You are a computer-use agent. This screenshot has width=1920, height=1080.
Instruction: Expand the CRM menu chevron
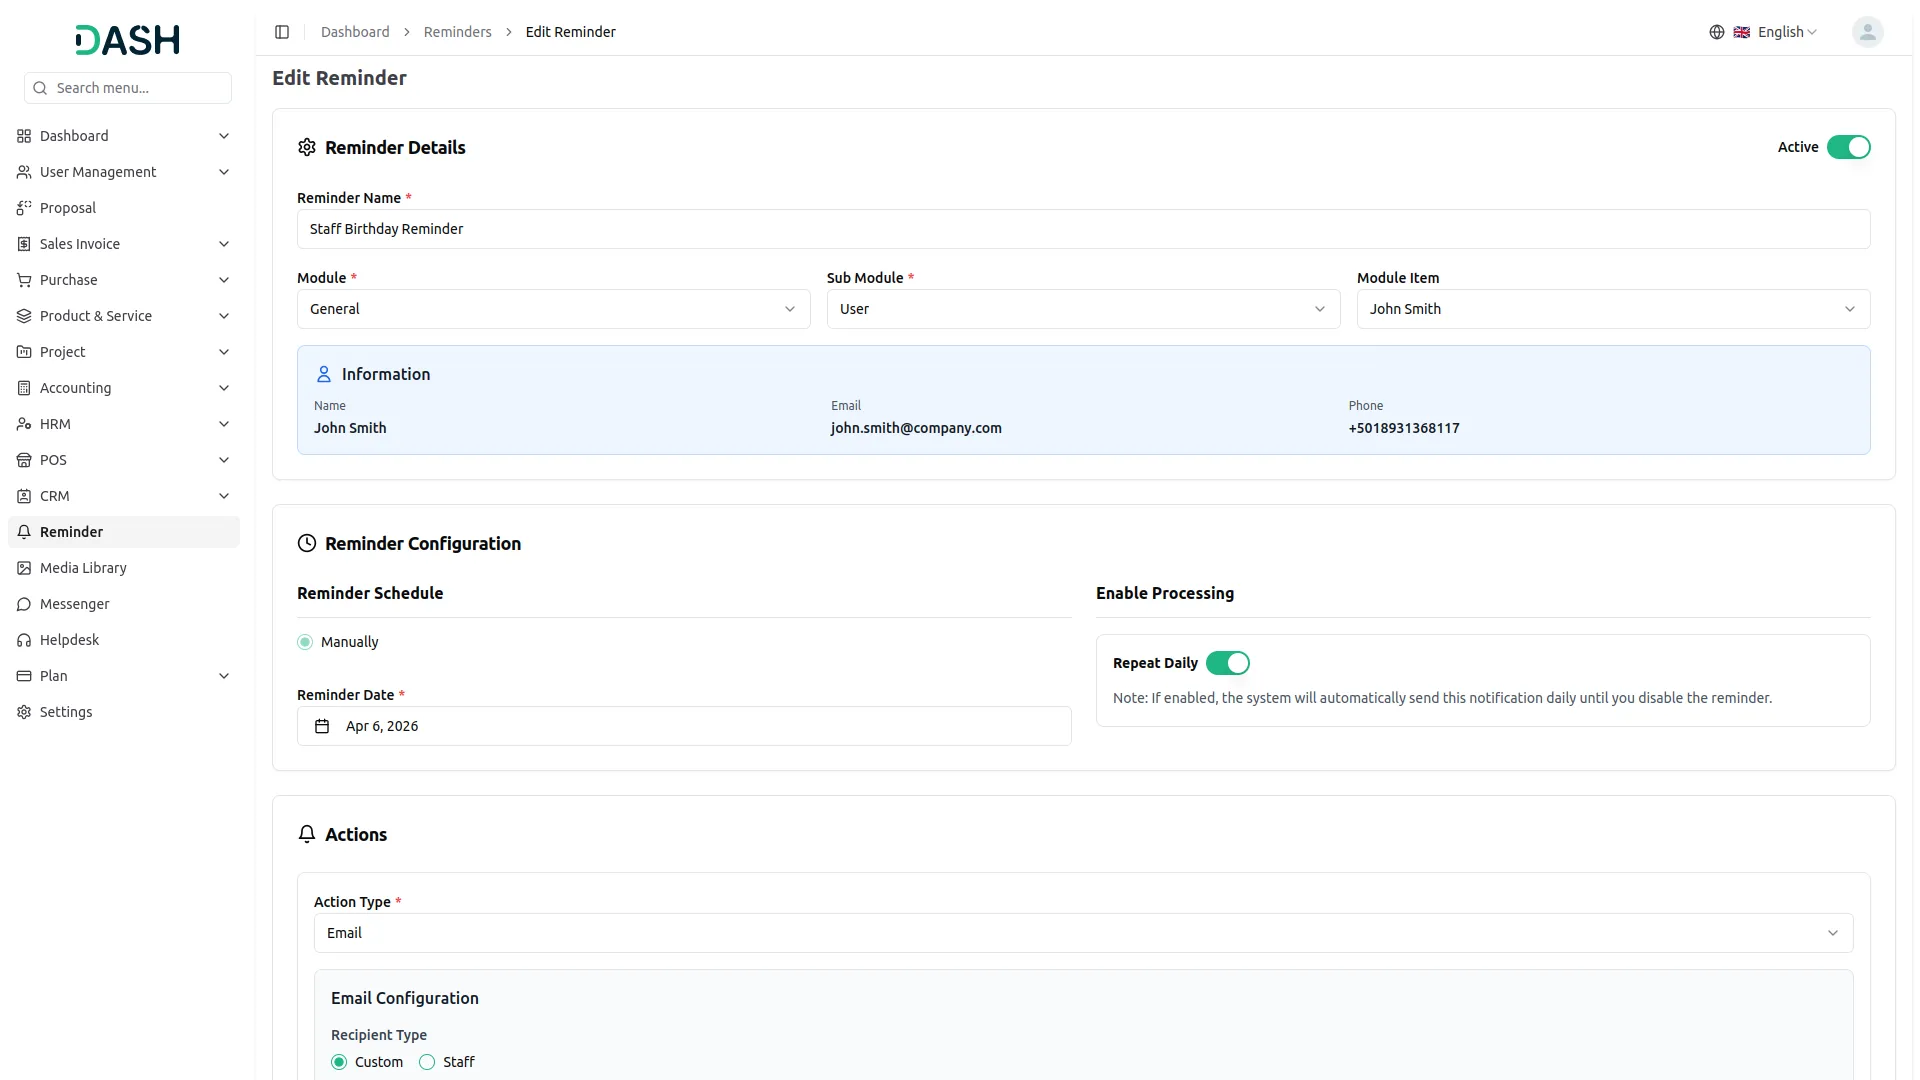224,496
